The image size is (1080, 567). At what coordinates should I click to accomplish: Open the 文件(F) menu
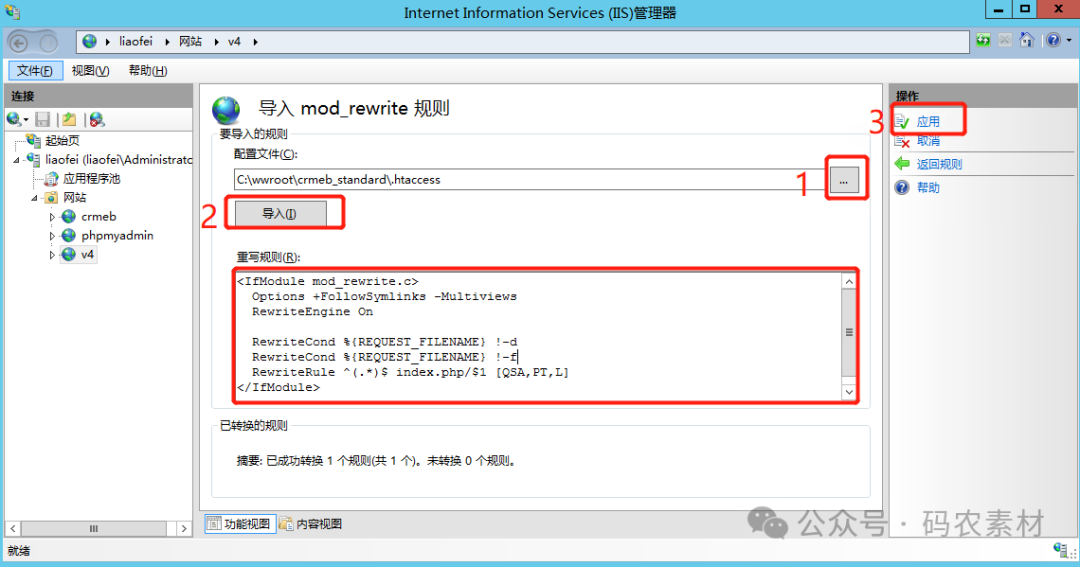click(35, 70)
